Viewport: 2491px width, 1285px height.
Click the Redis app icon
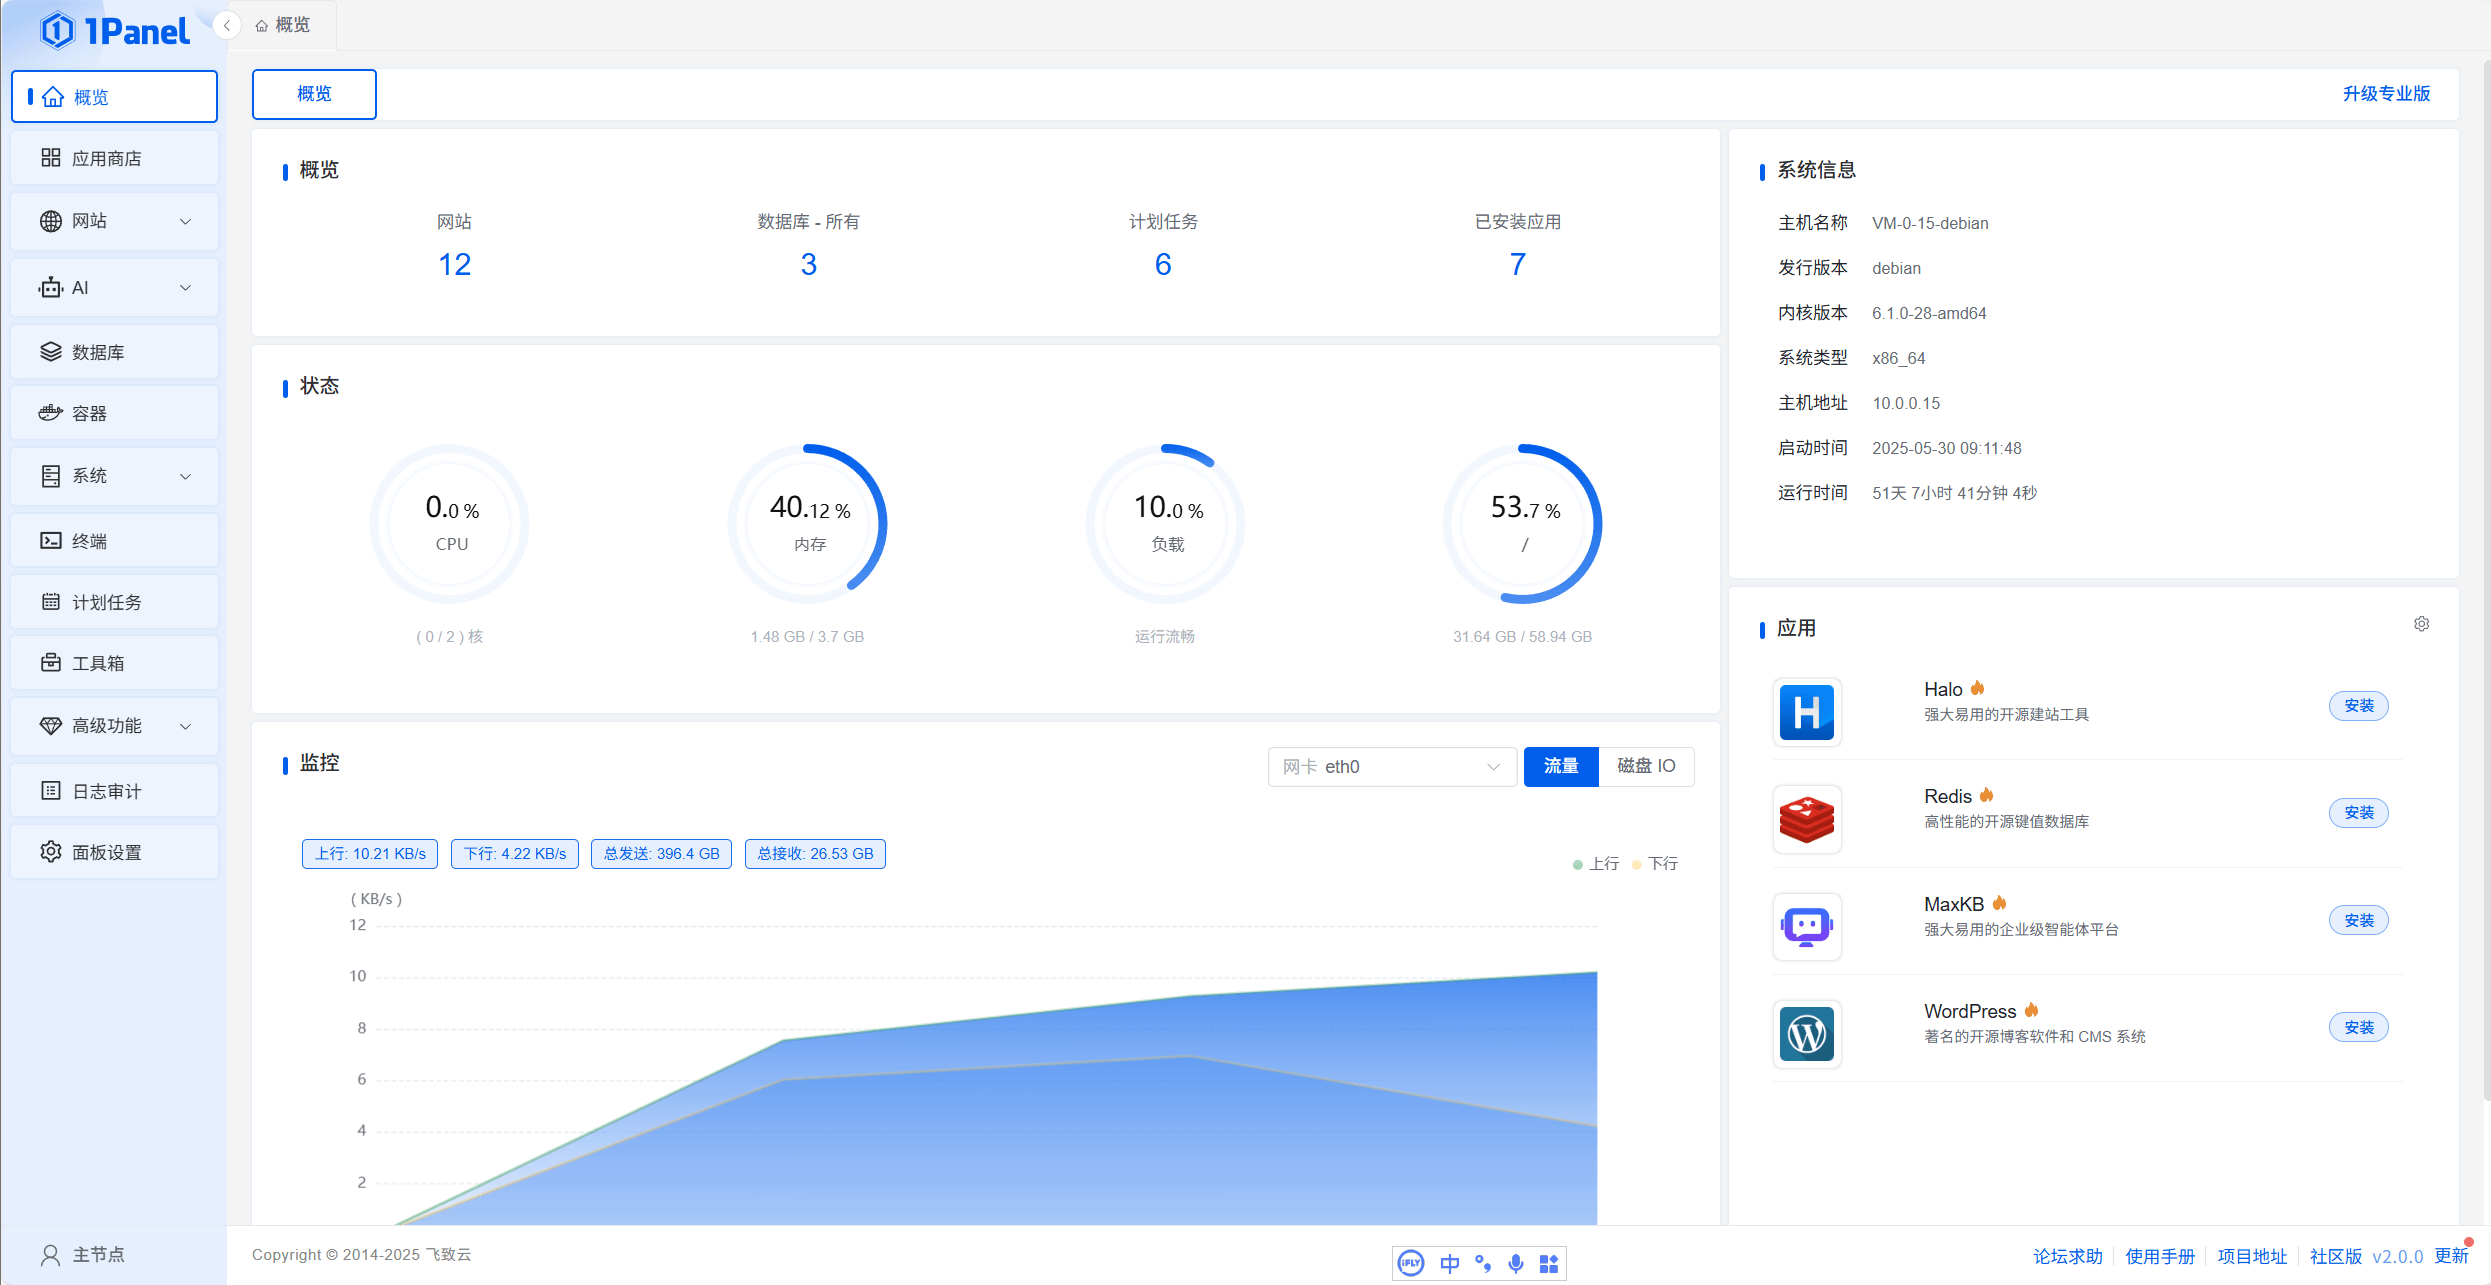[1806, 819]
